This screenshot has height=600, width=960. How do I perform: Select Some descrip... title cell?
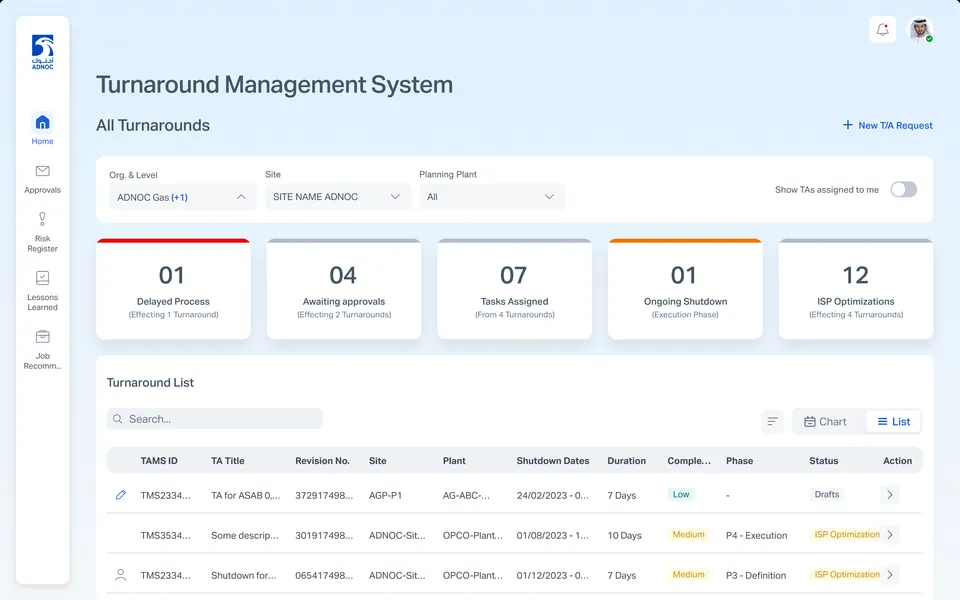[244, 535]
